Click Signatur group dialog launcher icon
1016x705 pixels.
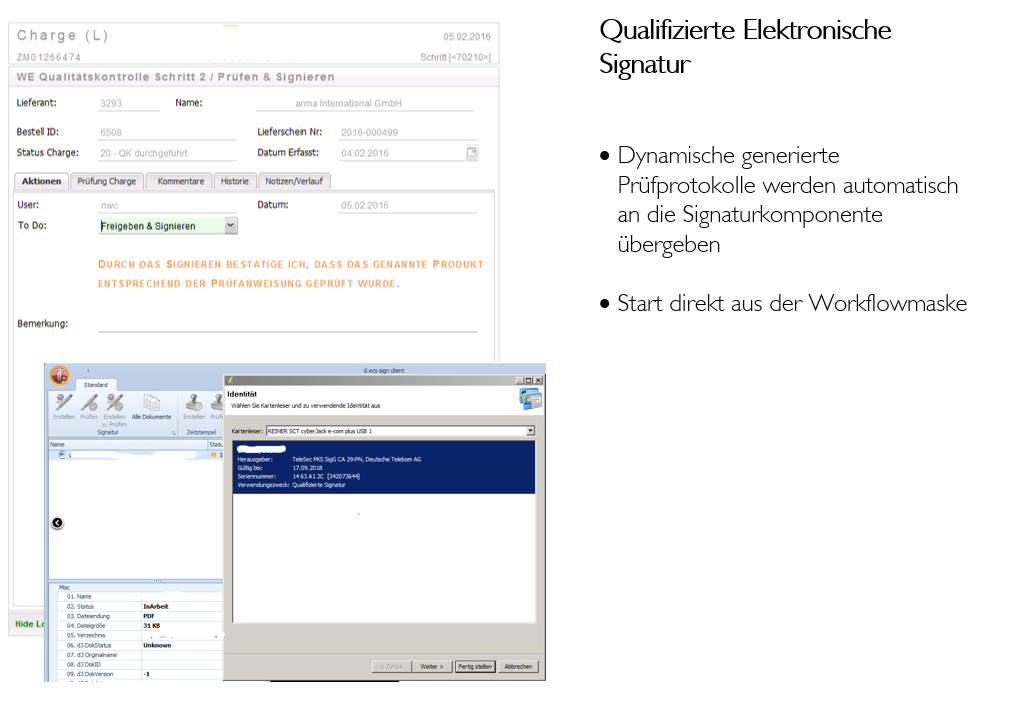(x=173, y=432)
